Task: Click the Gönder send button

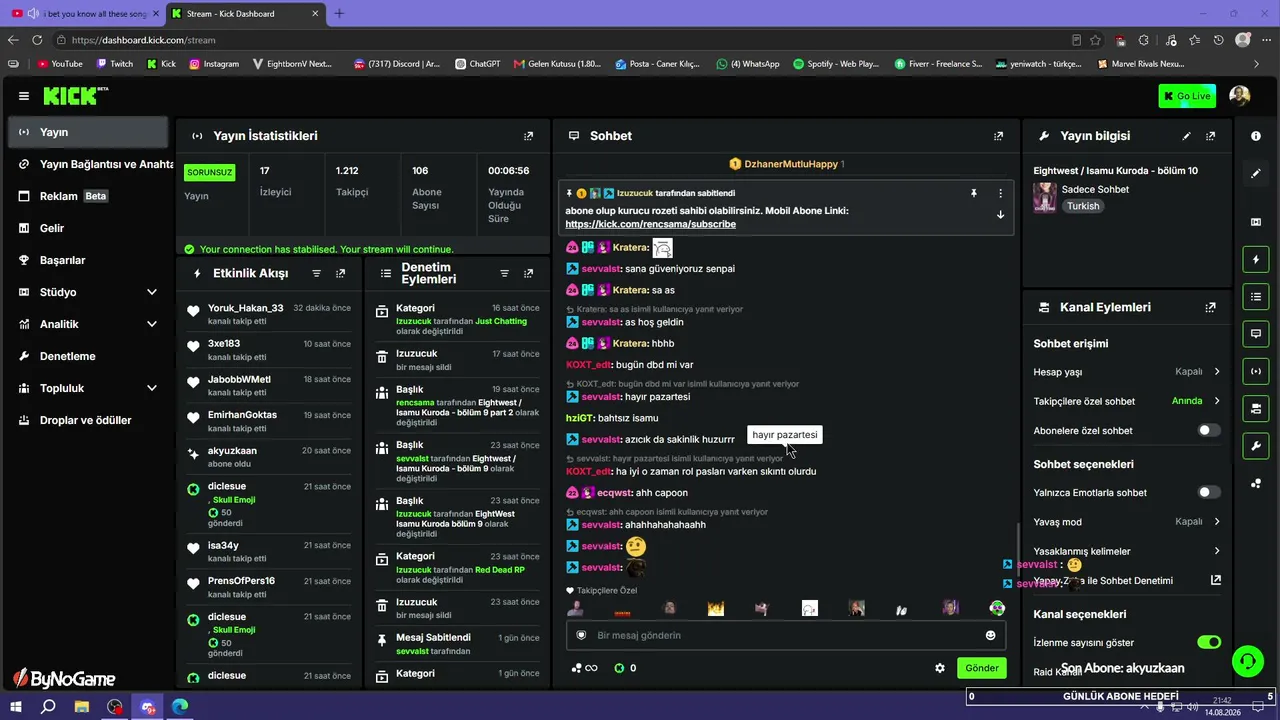Action: pos(981,668)
